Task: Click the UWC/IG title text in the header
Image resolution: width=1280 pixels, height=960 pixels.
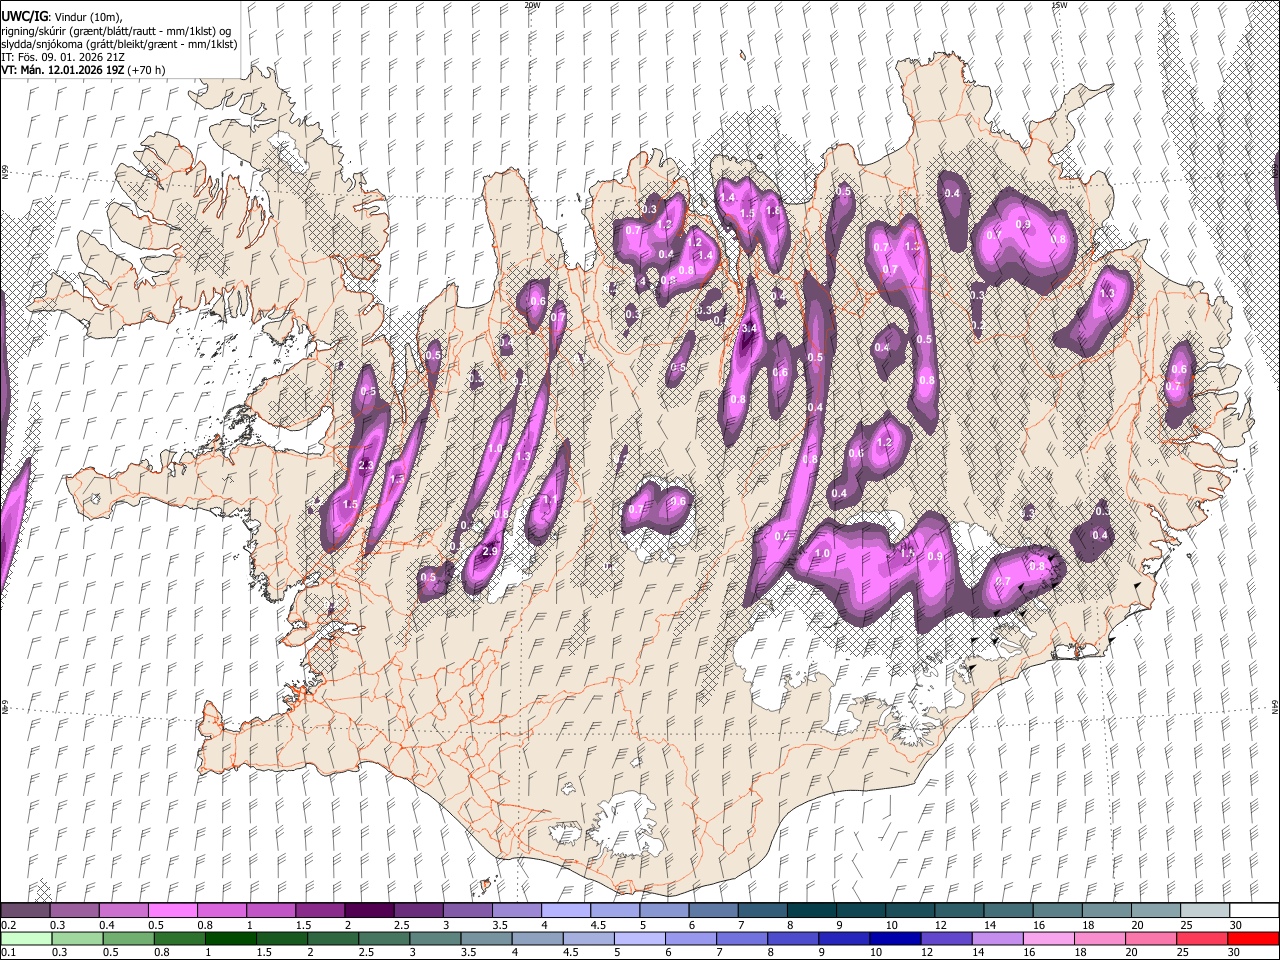Action: [24, 17]
